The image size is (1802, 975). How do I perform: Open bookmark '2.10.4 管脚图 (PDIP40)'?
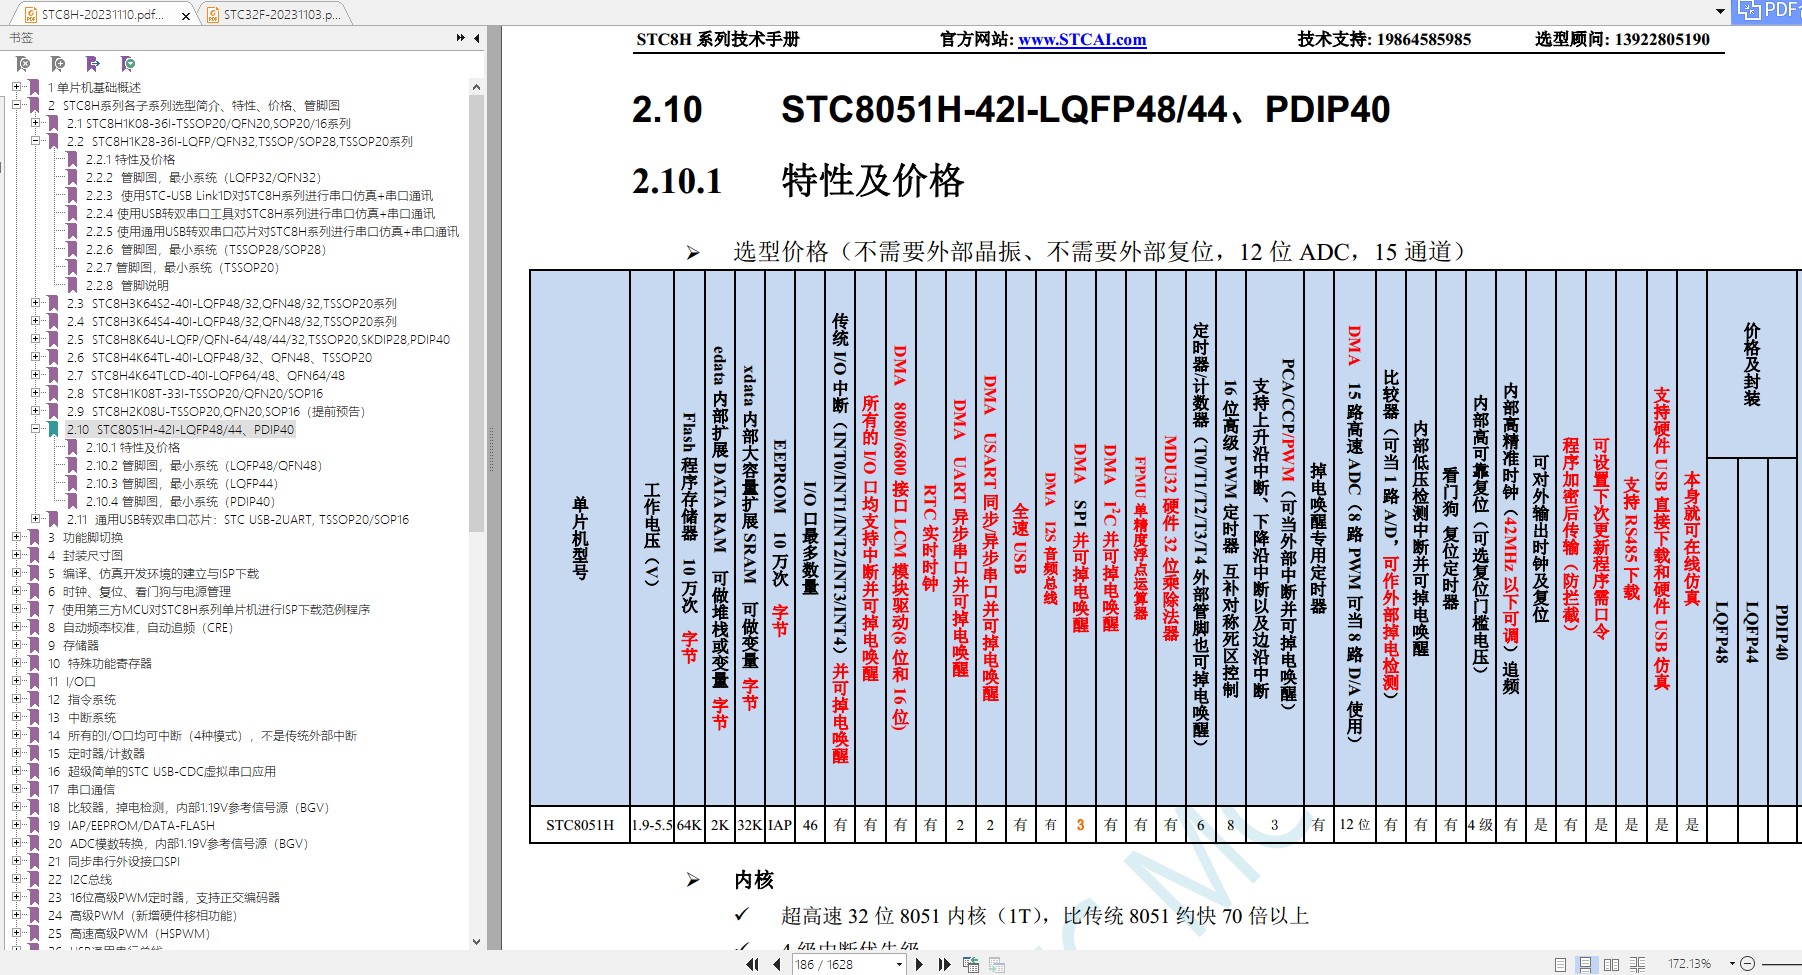tap(179, 502)
